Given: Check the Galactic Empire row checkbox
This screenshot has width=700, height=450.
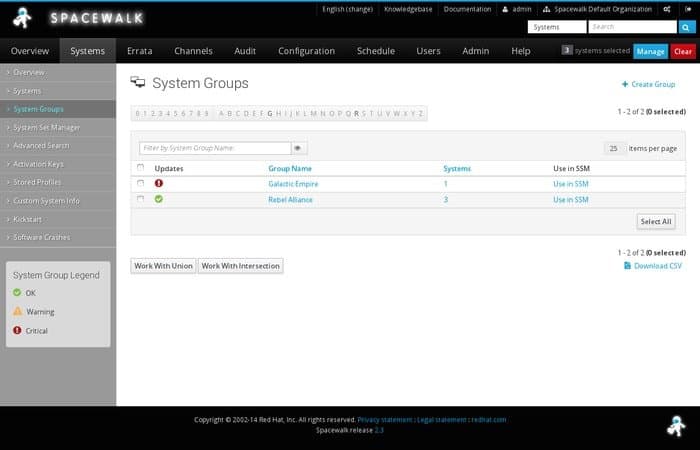Looking at the screenshot, I should point(141,183).
